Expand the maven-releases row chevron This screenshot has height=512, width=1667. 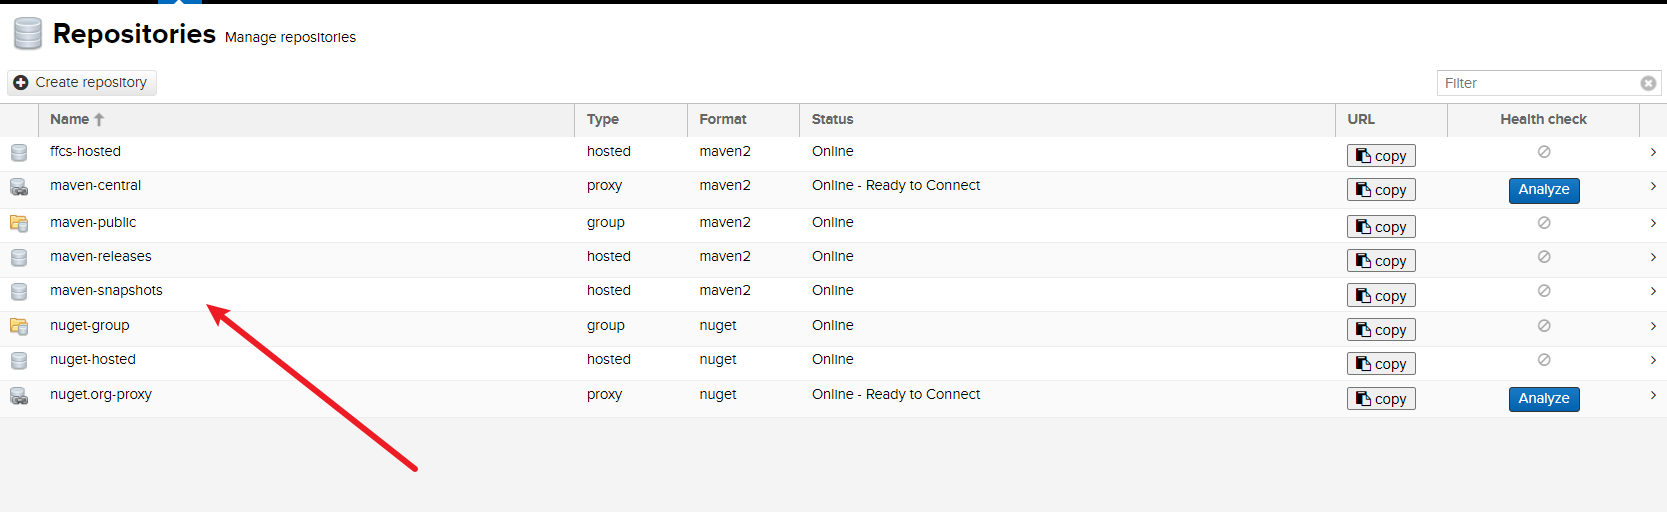tap(1652, 257)
